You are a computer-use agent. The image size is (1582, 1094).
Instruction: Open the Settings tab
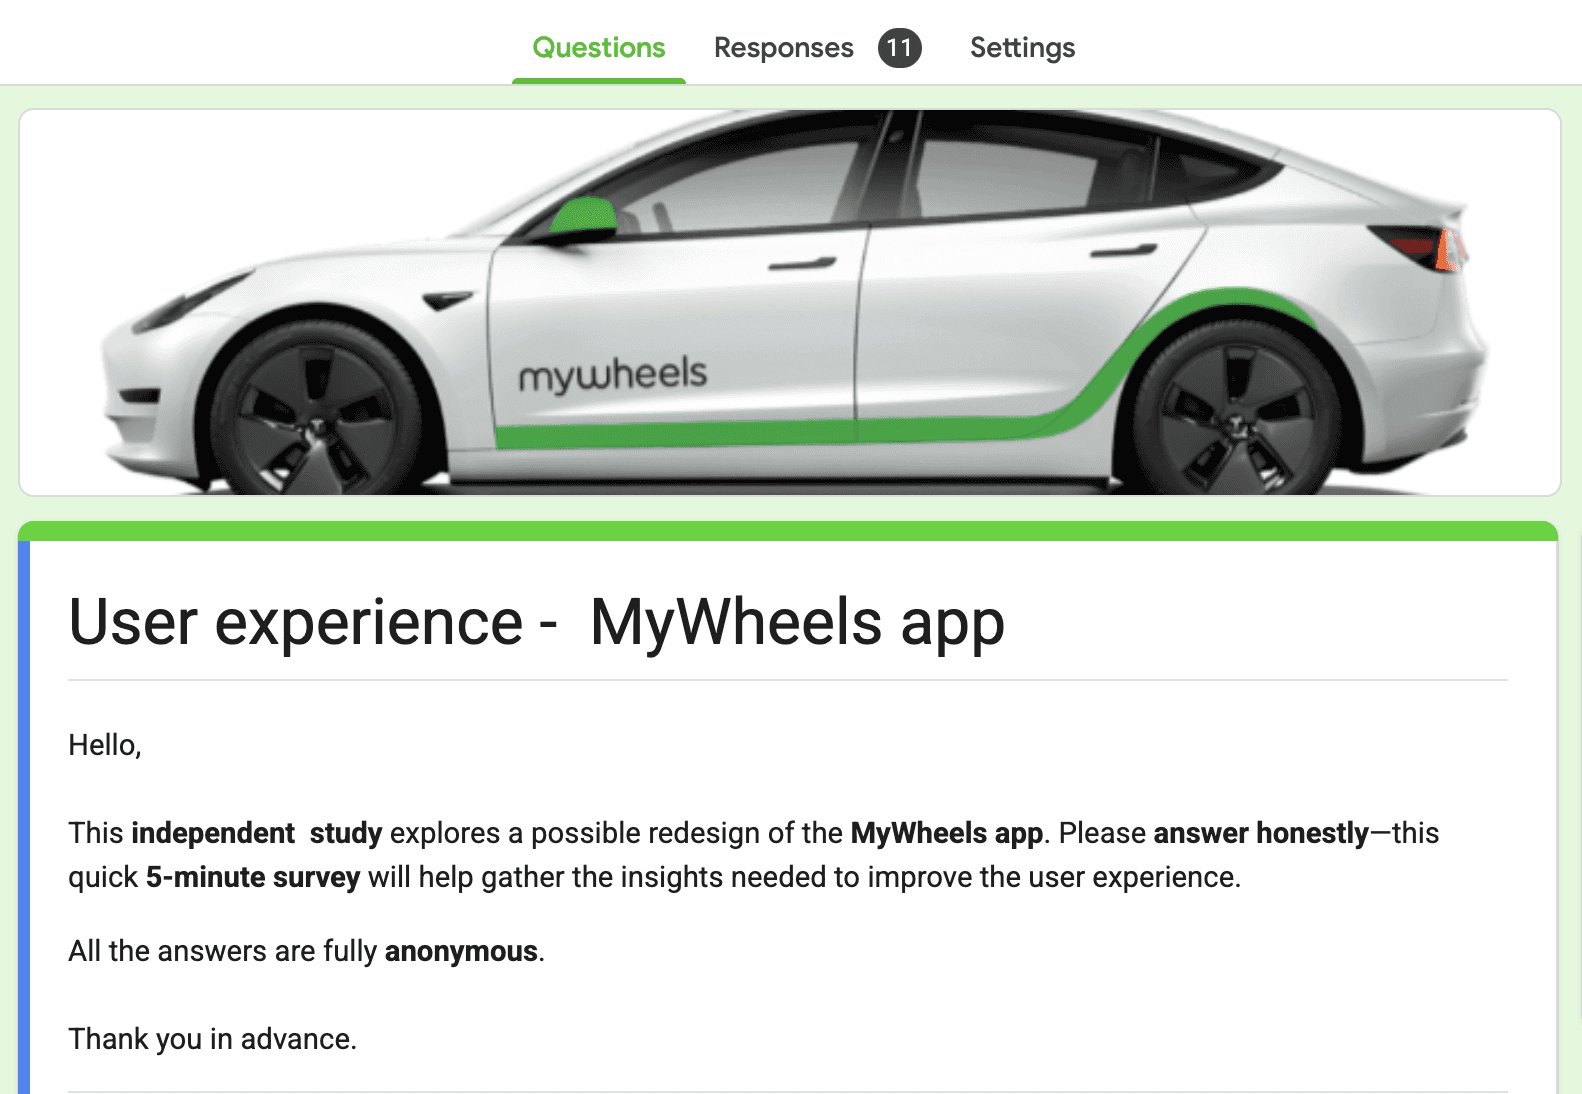pos(1022,47)
